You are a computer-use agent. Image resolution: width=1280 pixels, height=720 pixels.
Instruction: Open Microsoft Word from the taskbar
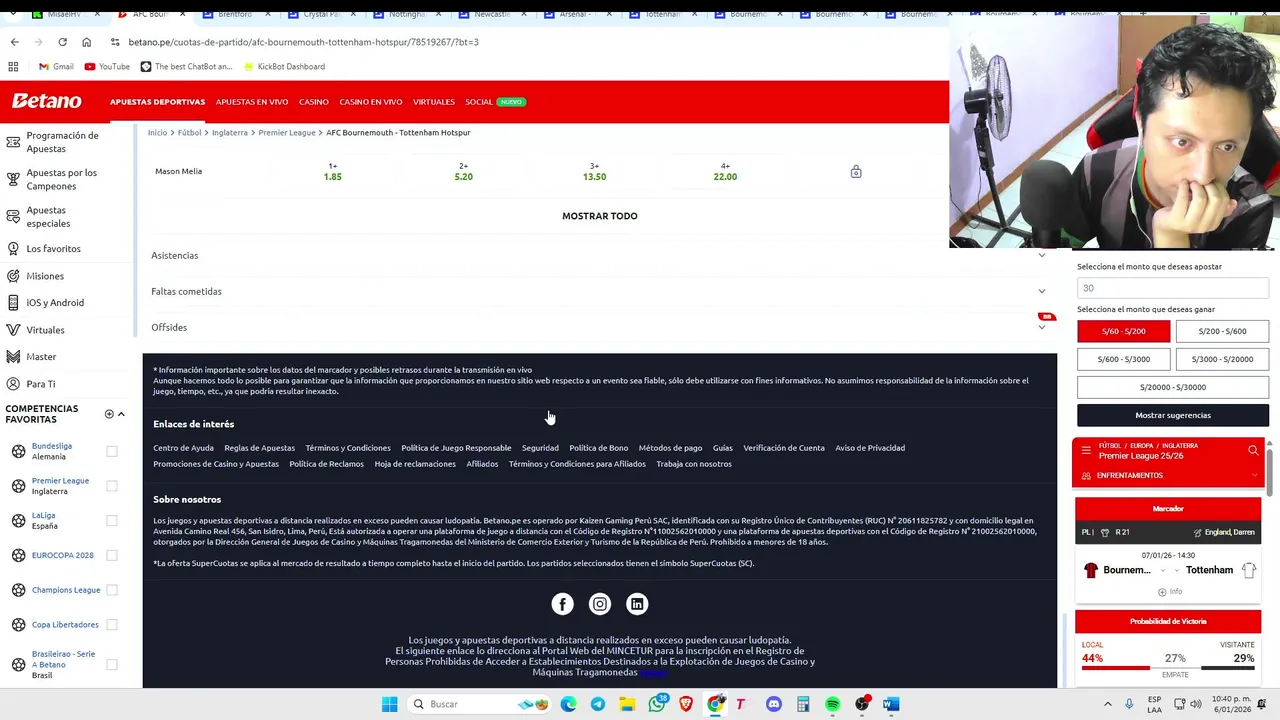pyautogui.click(x=891, y=704)
